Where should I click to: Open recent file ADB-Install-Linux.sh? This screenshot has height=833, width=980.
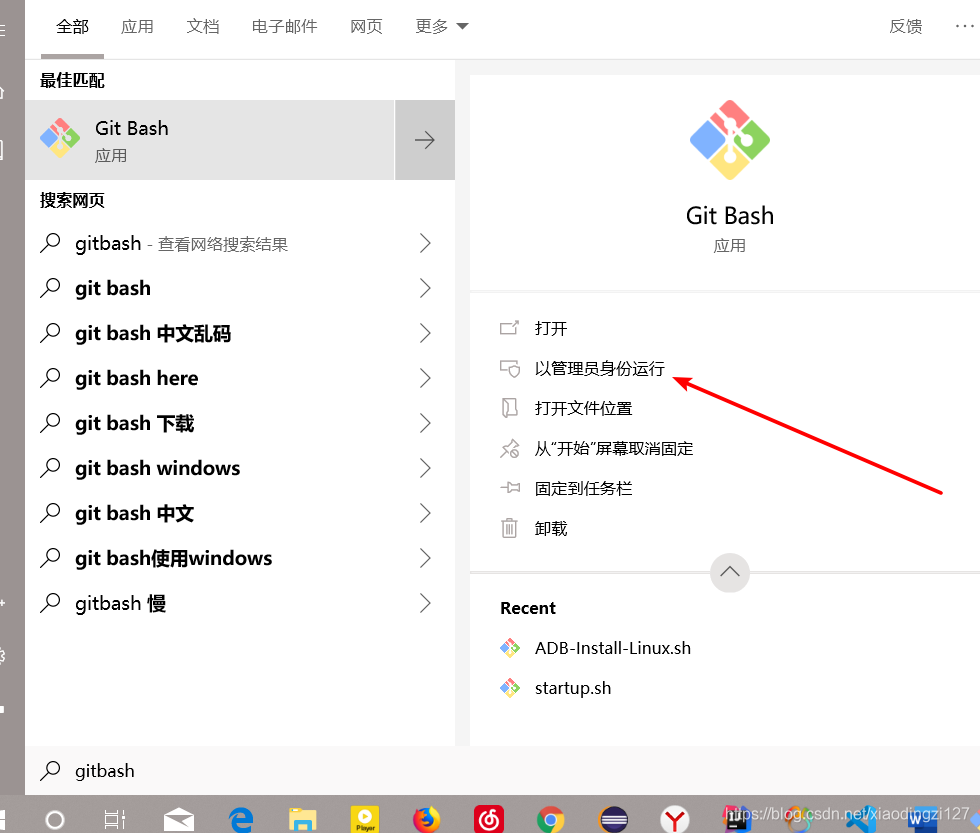click(612, 648)
